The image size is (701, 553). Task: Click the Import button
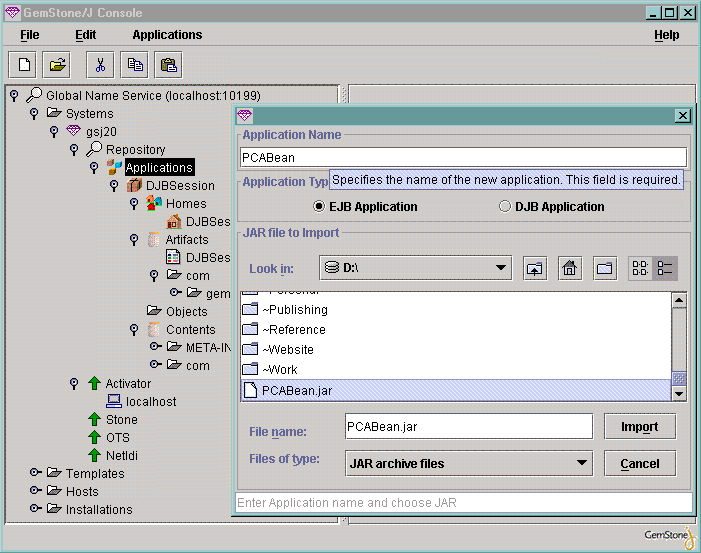pyautogui.click(x=640, y=427)
